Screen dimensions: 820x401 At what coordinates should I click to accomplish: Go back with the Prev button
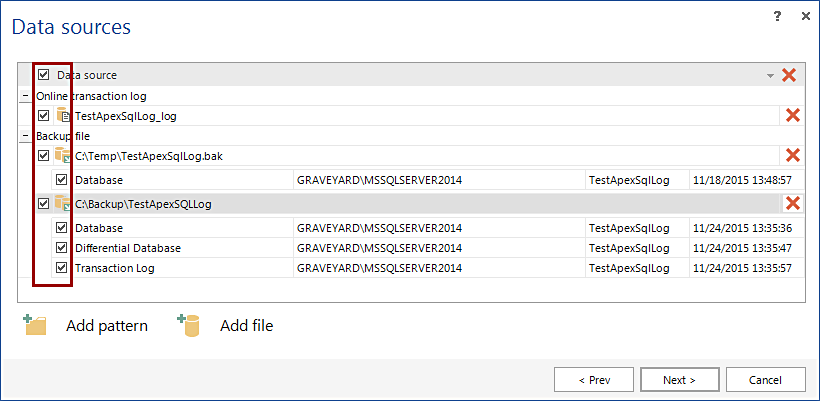(594, 380)
